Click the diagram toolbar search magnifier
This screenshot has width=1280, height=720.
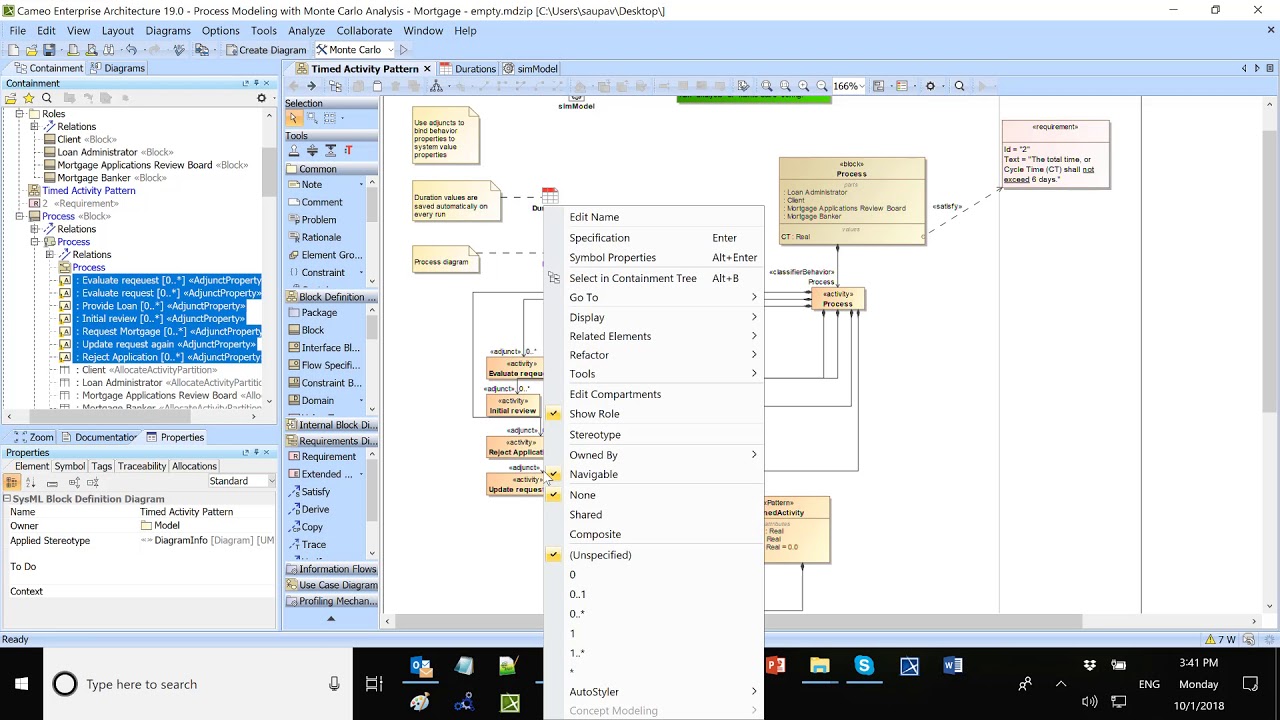pos(959,86)
